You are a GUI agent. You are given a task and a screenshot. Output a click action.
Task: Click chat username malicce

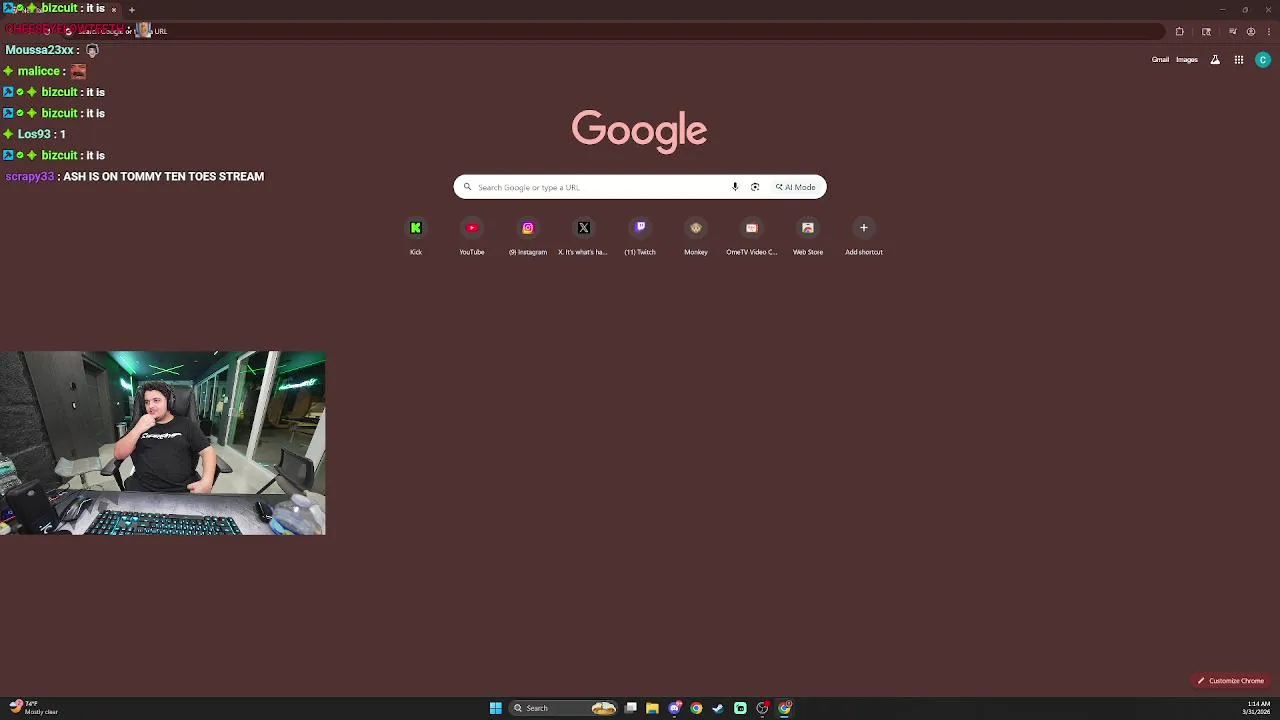[x=39, y=71]
